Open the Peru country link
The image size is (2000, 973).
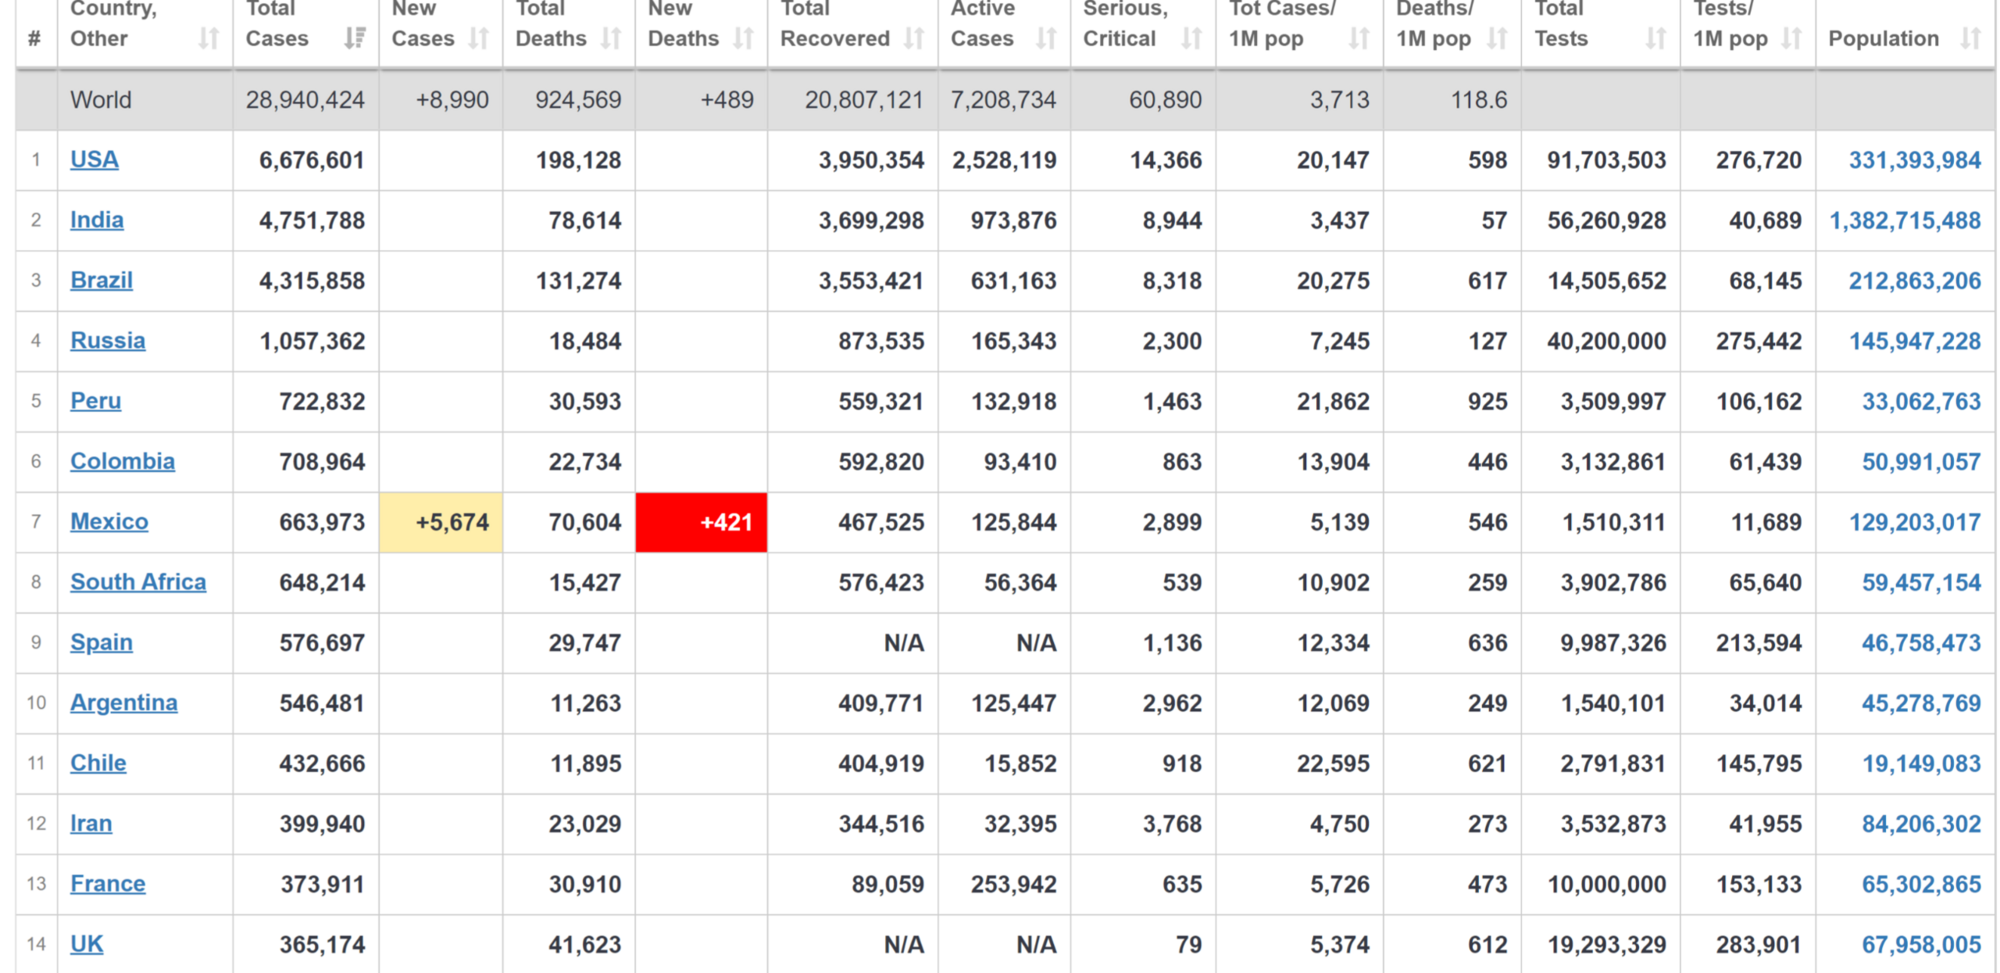pos(96,401)
